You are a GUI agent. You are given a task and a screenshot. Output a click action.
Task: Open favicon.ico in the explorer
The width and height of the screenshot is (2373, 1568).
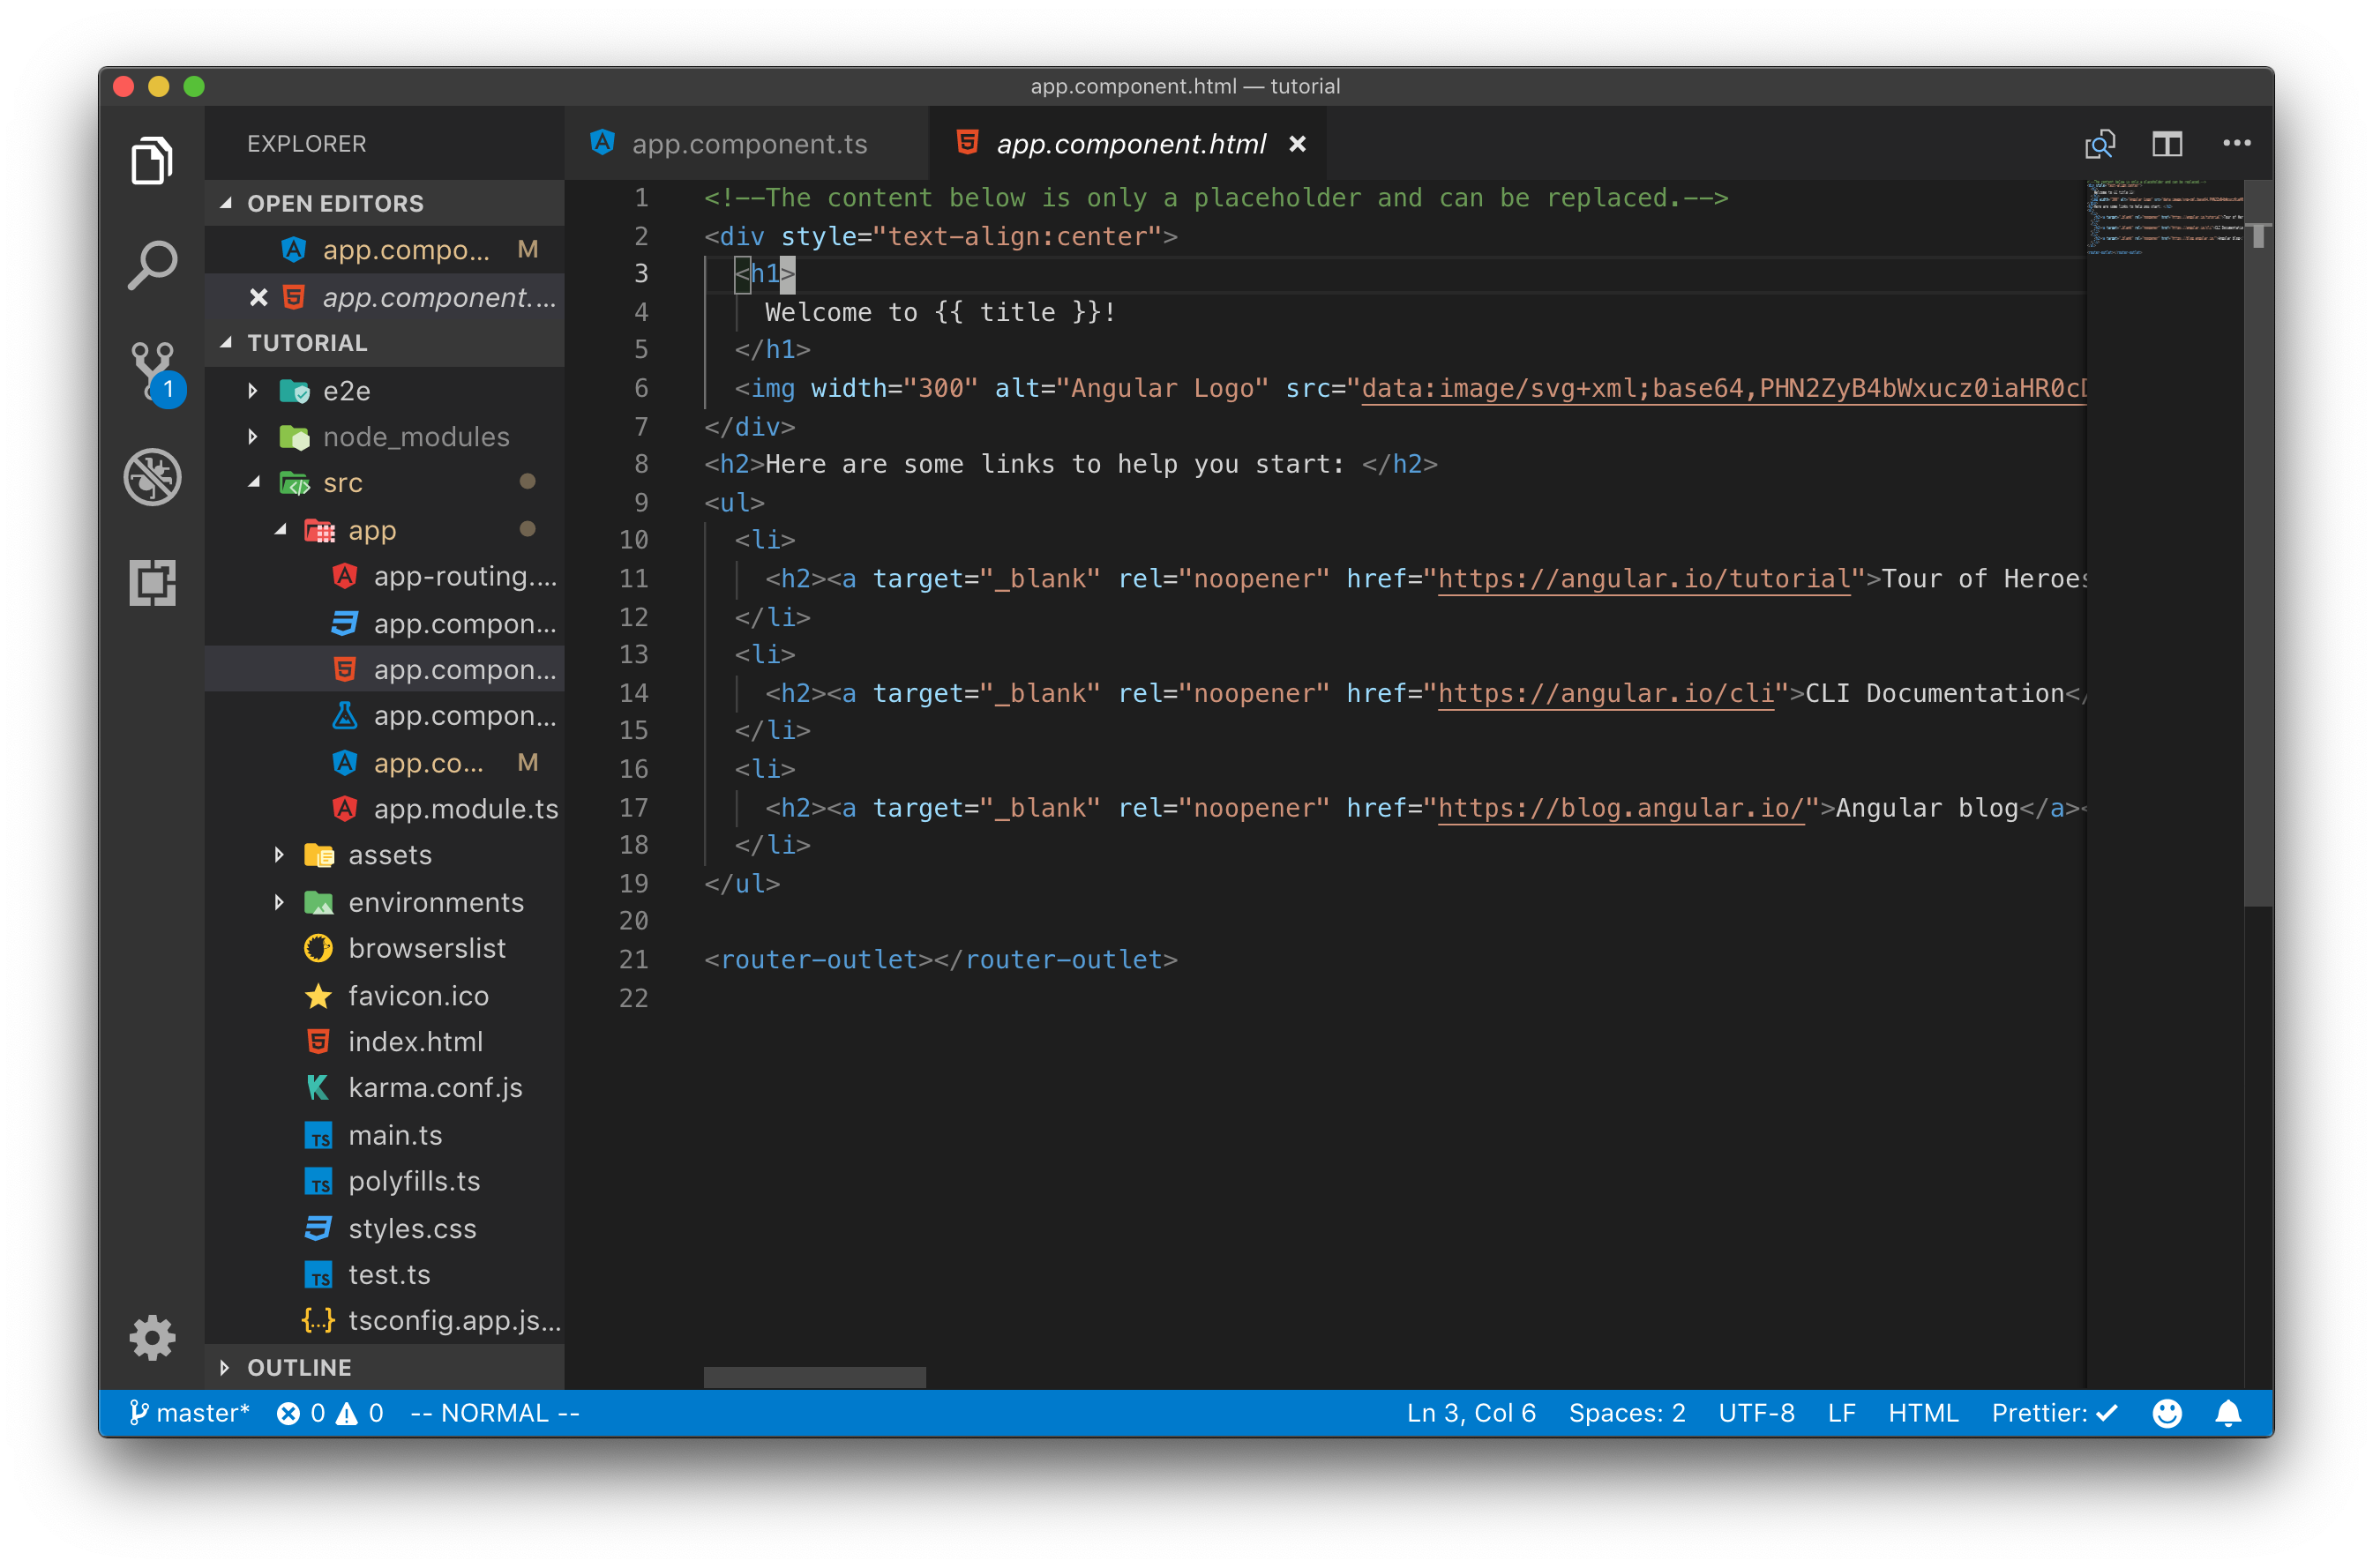pyautogui.click(x=385, y=995)
